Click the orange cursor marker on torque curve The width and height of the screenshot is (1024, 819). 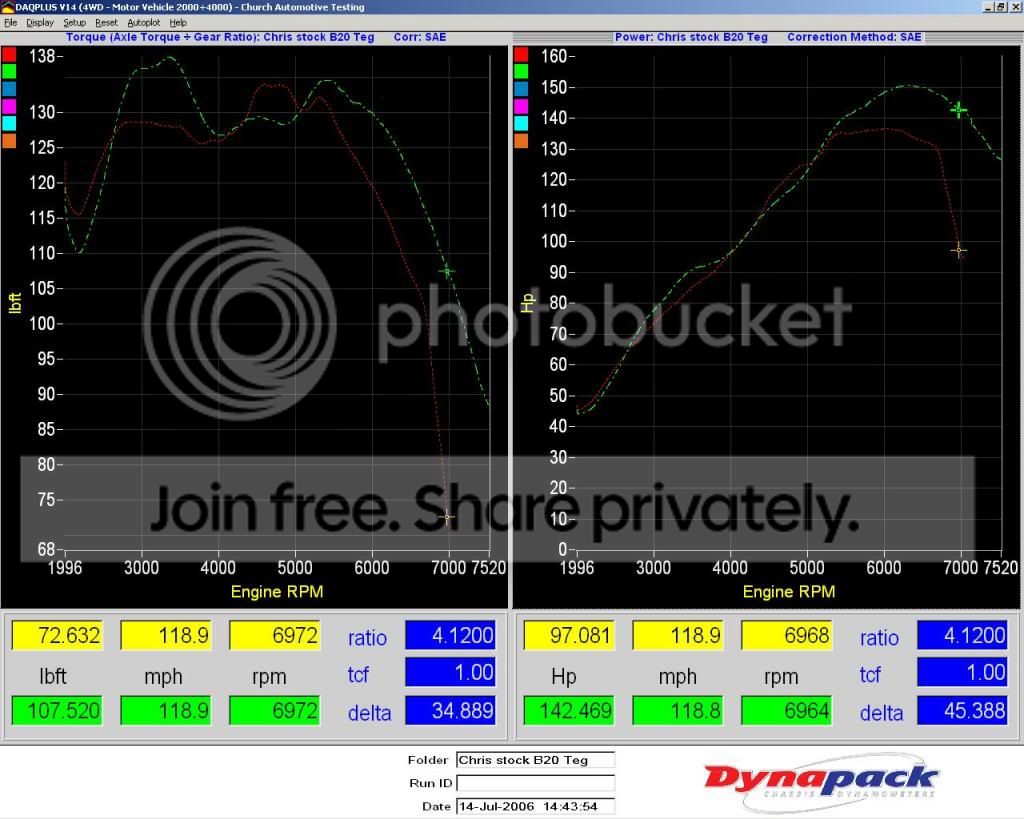click(447, 517)
